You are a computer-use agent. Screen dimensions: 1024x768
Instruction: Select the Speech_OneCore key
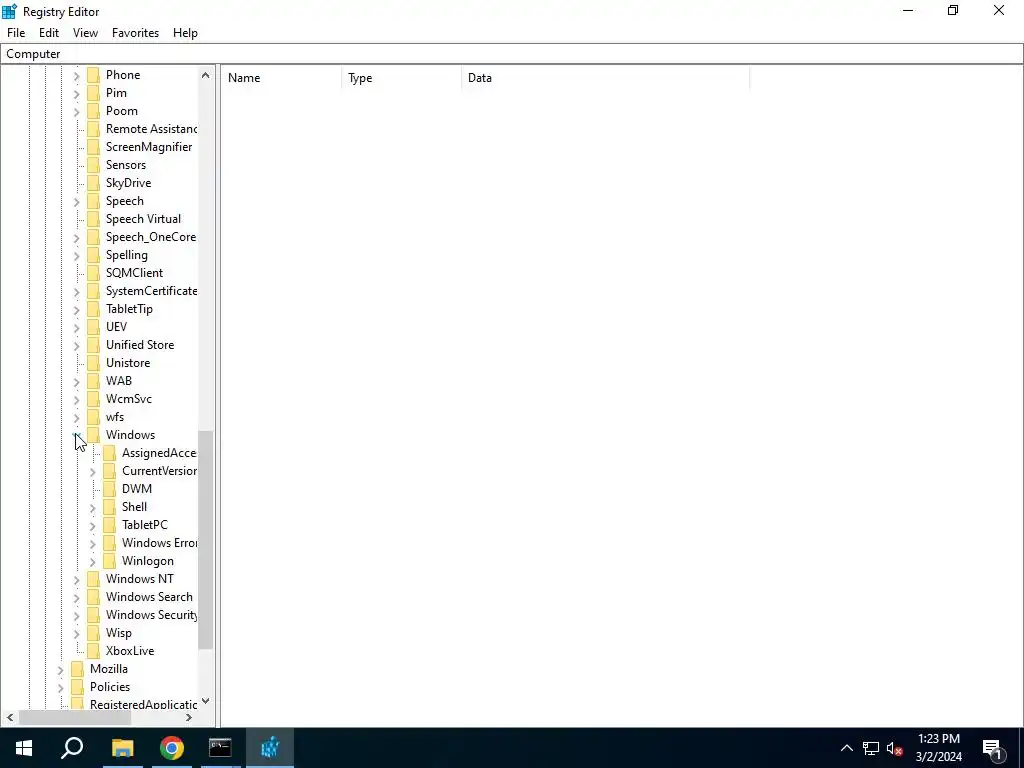tap(151, 237)
